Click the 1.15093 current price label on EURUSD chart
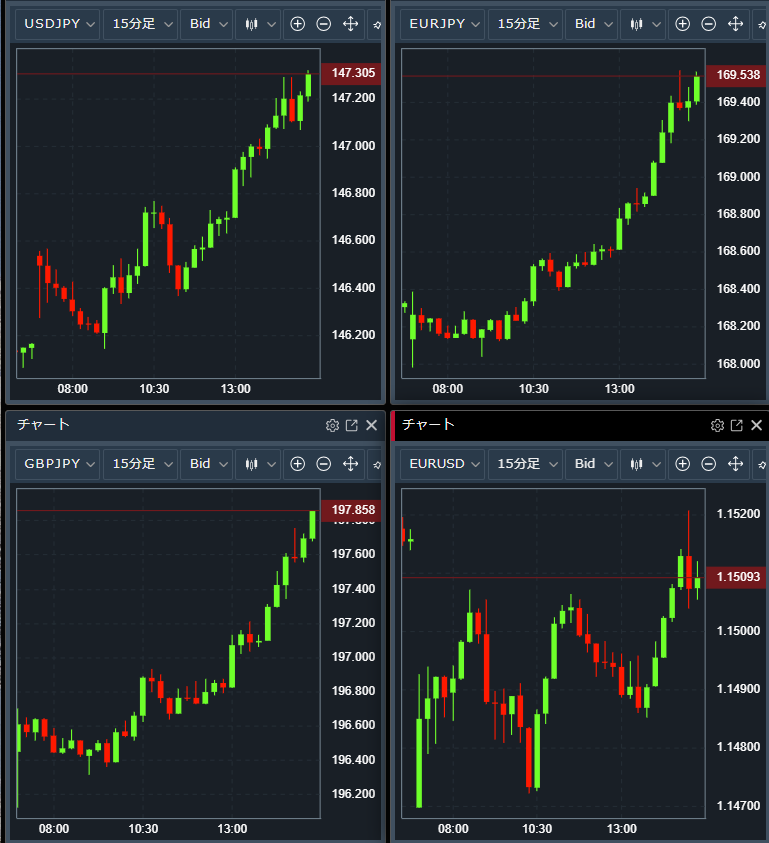Image resolution: width=769 pixels, height=843 pixels. (x=737, y=578)
